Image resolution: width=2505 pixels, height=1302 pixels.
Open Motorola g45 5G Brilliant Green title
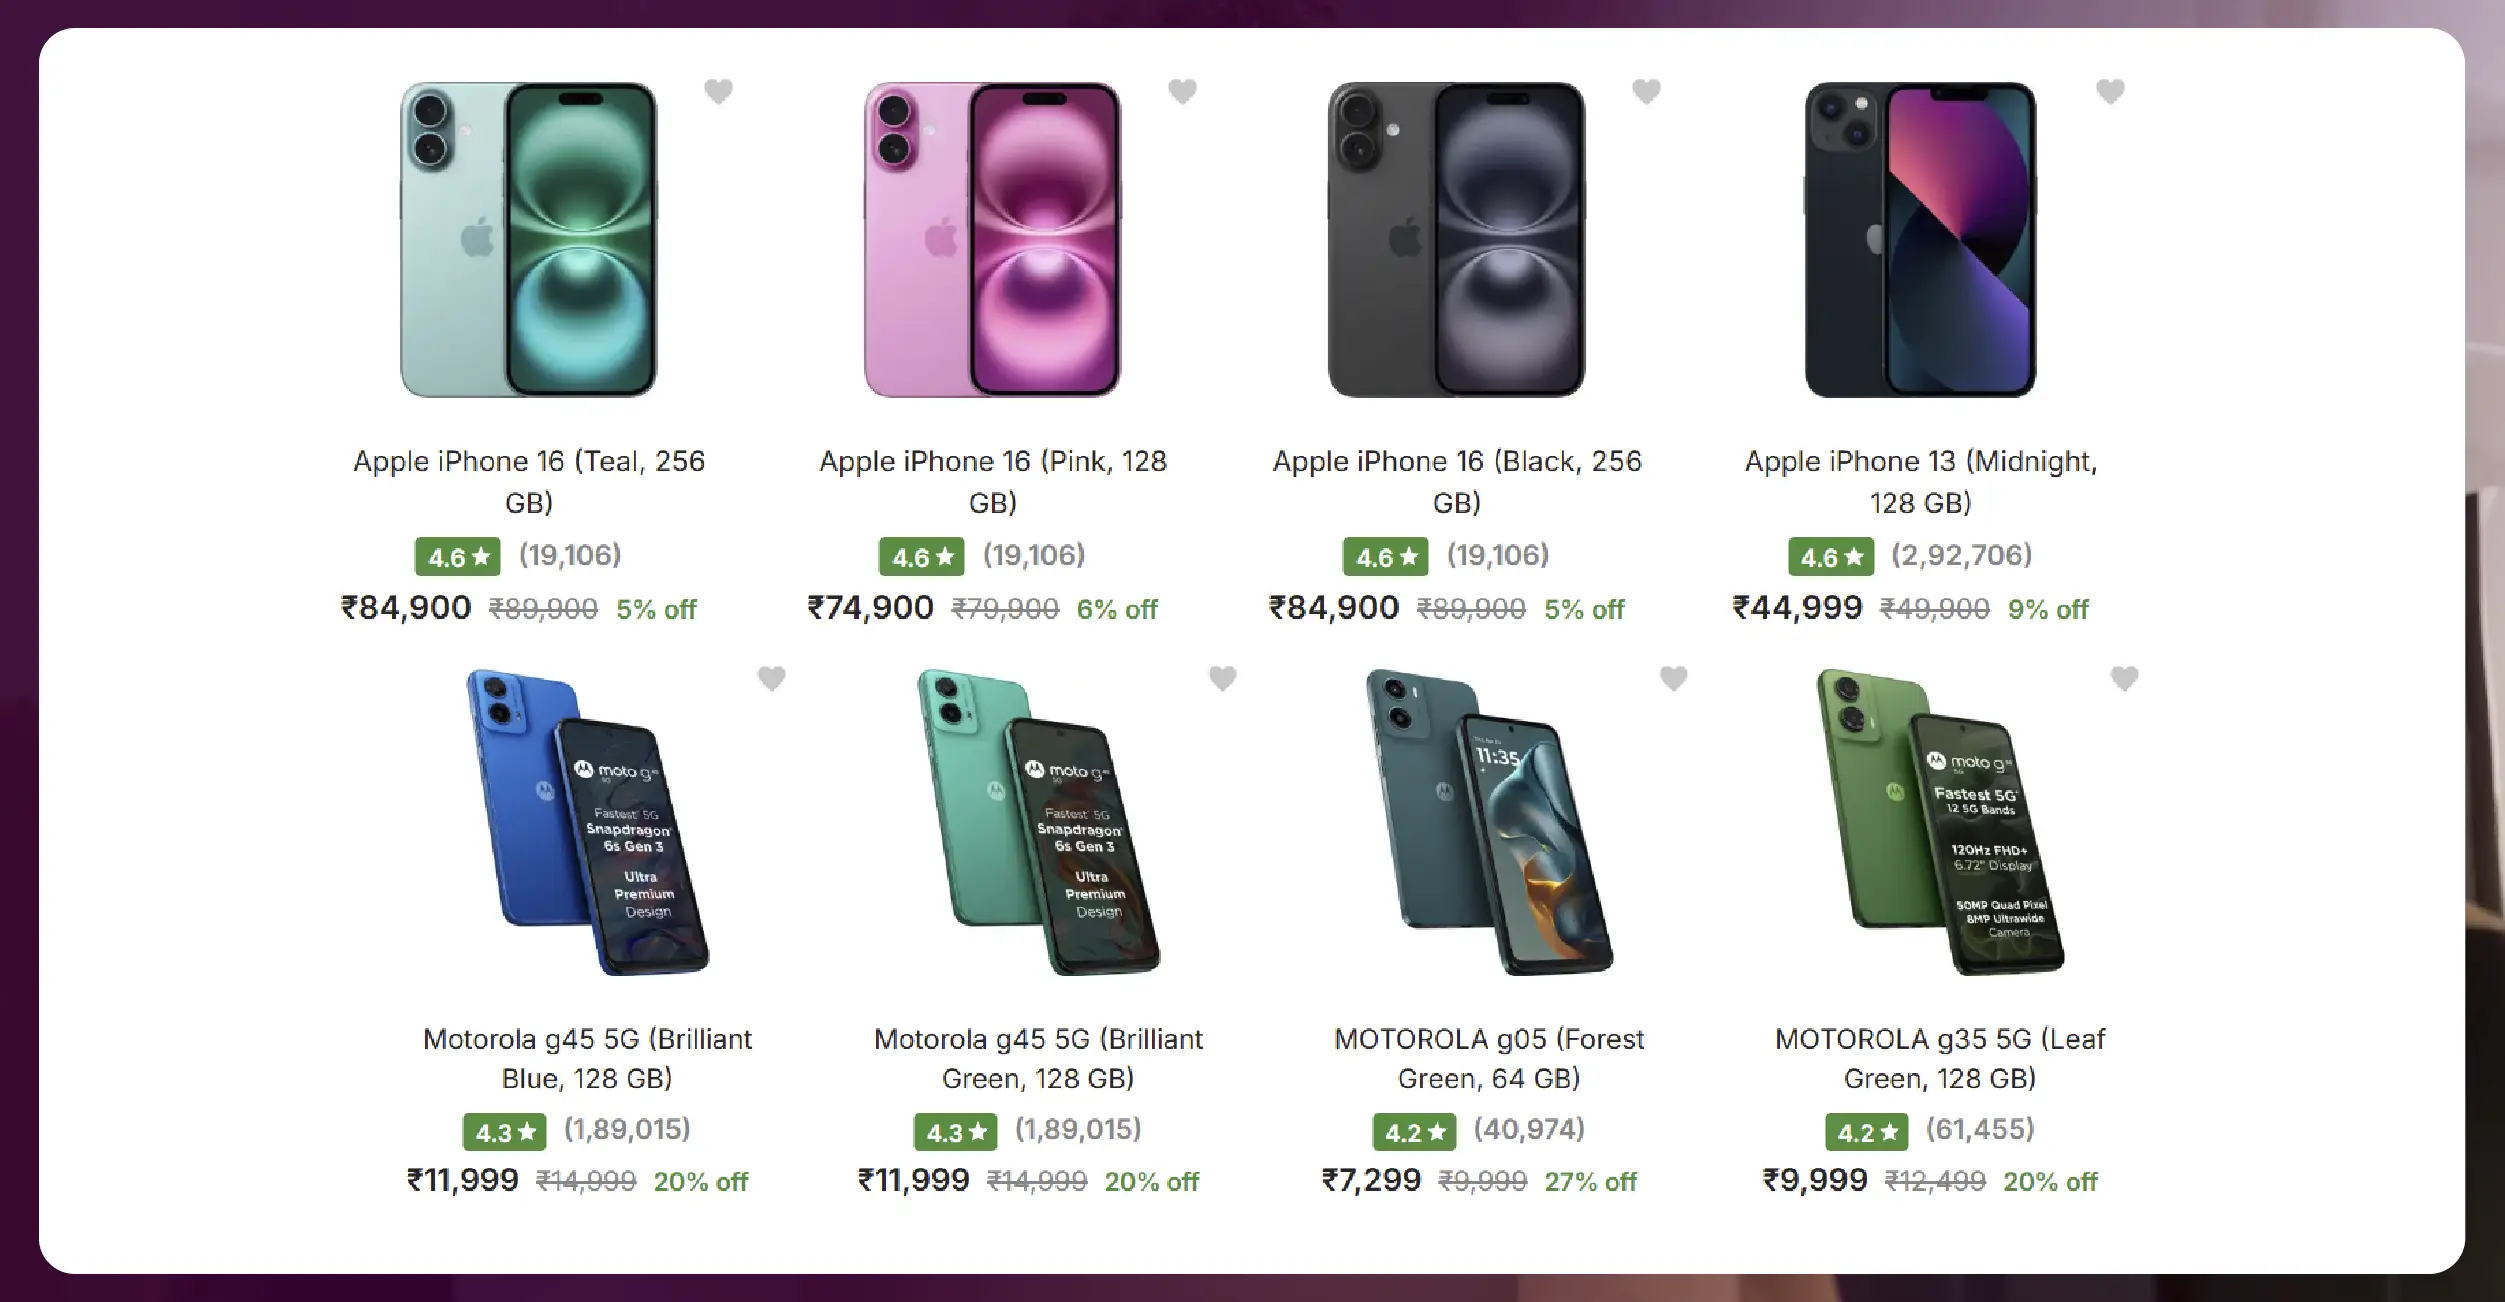(1038, 1058)
